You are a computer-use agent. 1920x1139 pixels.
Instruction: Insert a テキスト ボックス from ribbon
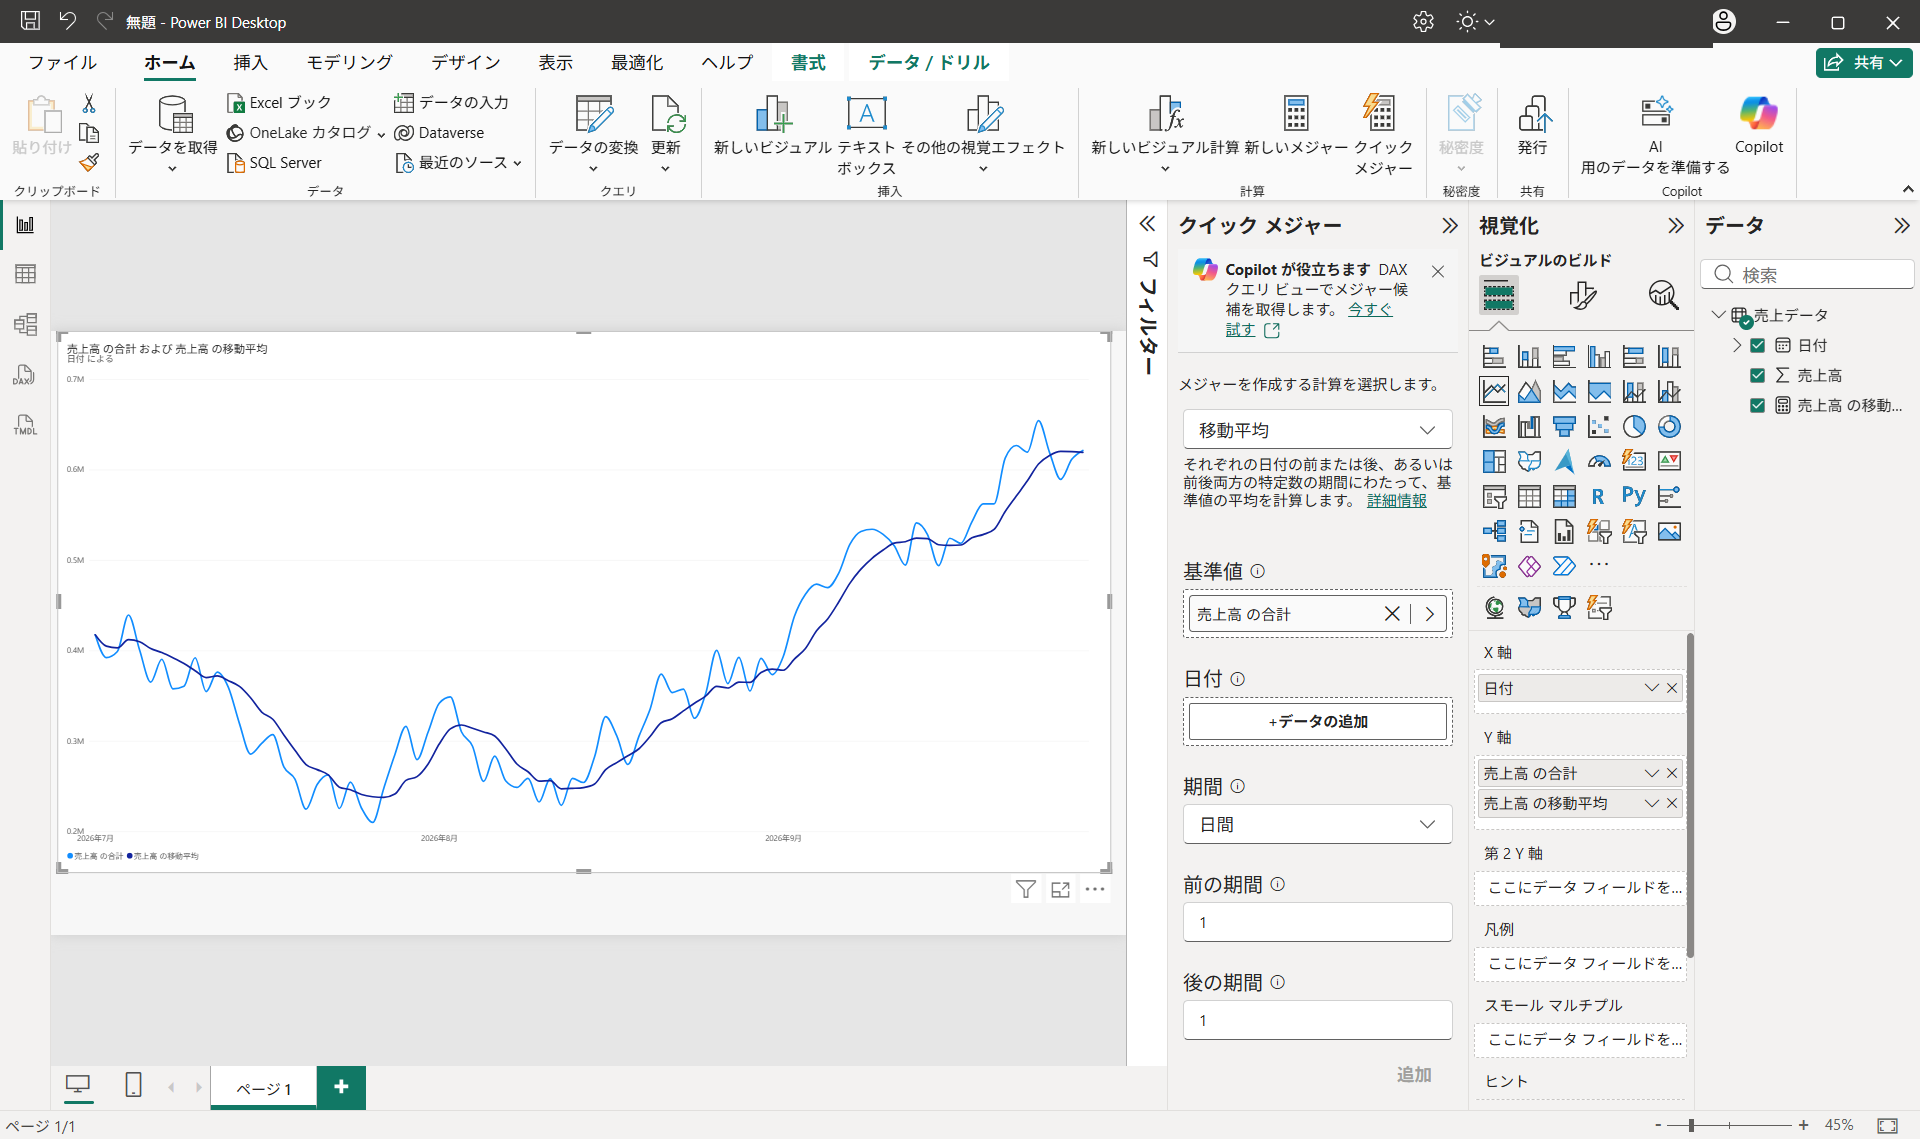point(866,135)
